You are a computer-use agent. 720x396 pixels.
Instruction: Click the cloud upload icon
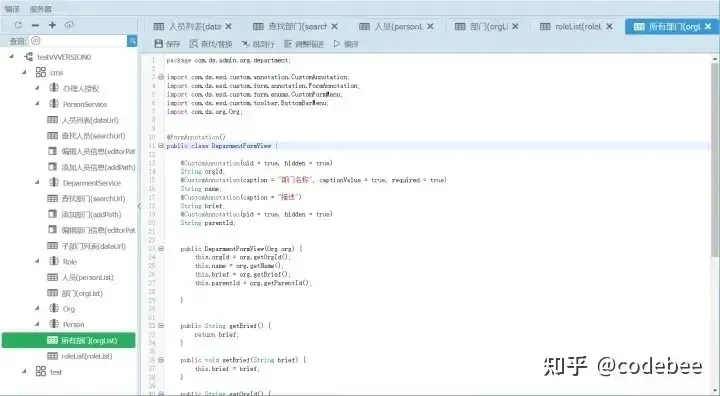point(69,25)
